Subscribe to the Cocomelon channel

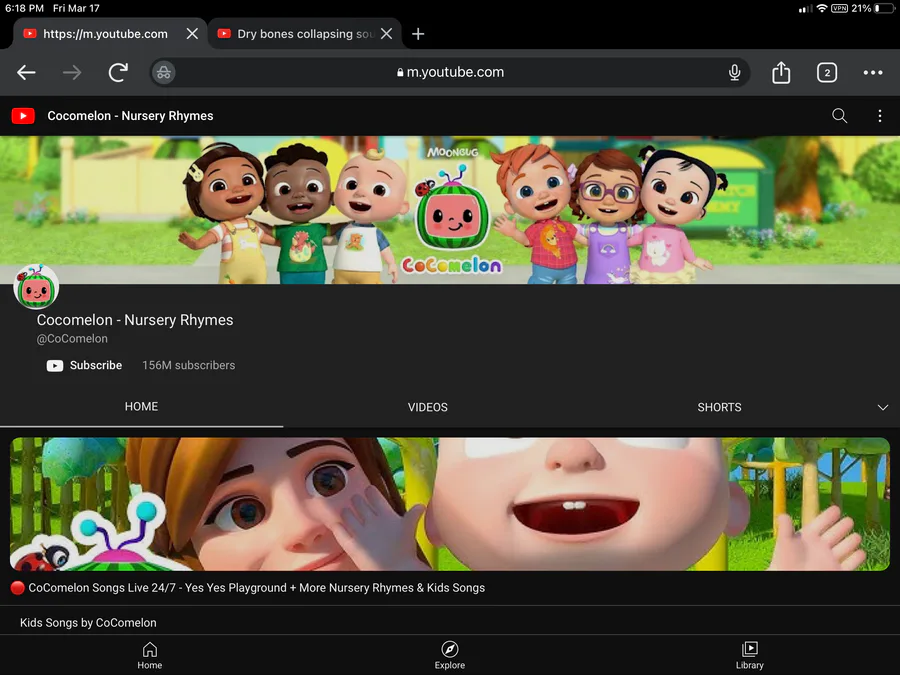[x=84, y=366]
